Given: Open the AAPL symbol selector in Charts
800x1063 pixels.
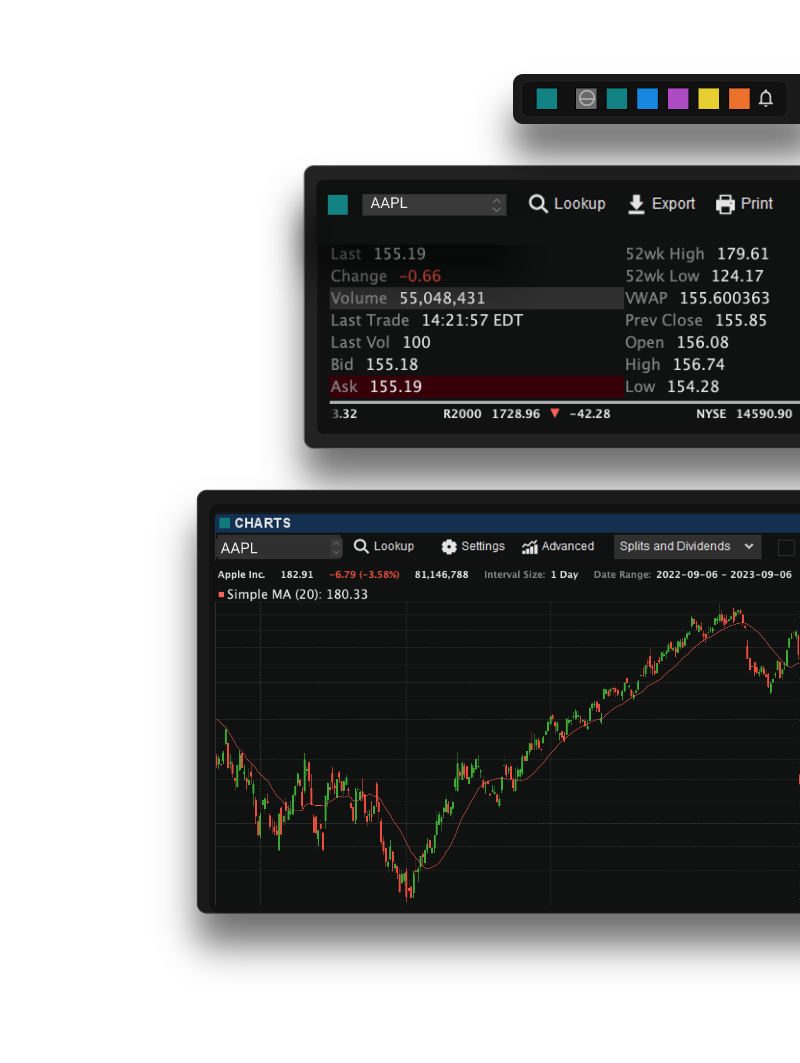Looking at the screenshot, I should (x=279, y=548).
